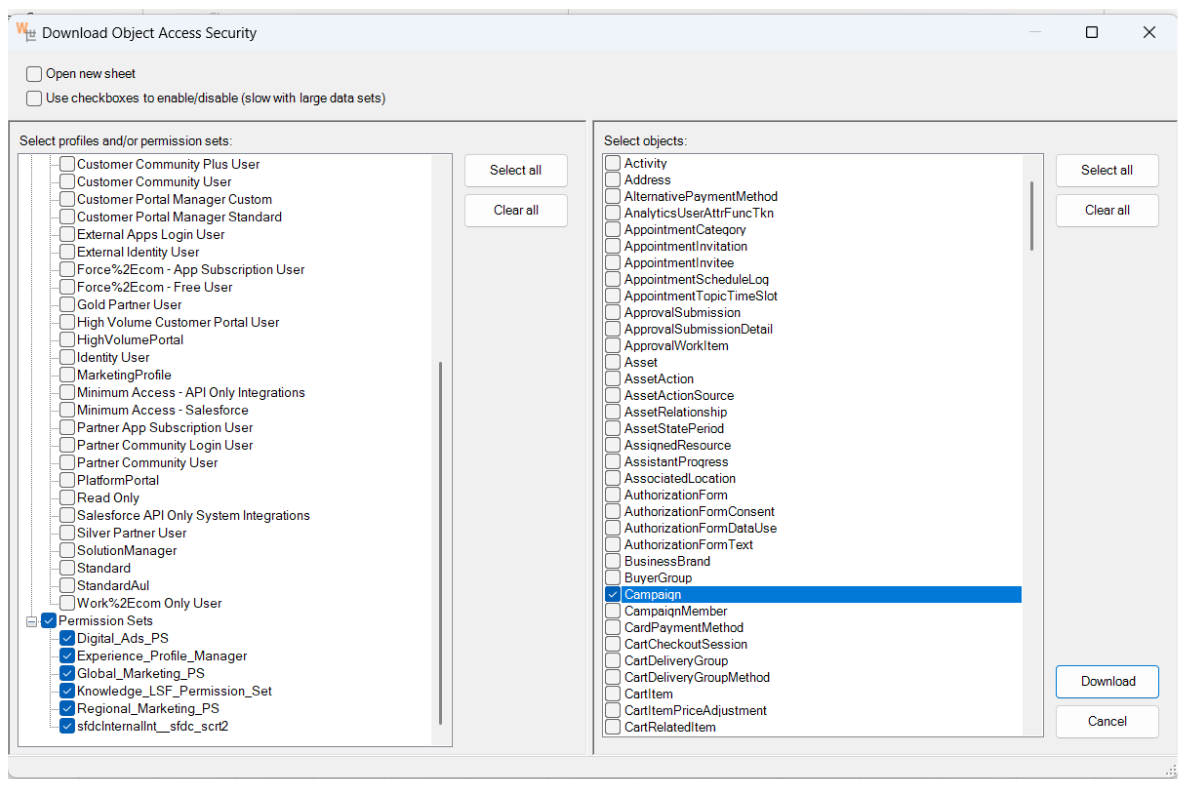Cancel the download dialog
This screenshot has width=1186, height=790.
click(1107, 722)
